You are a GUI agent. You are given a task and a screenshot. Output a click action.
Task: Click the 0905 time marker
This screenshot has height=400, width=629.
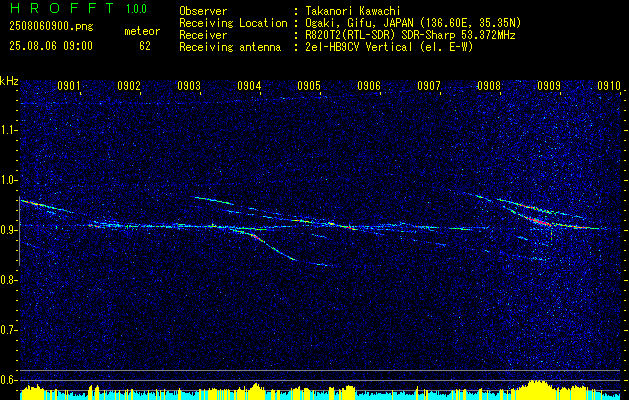coord(309,86)
